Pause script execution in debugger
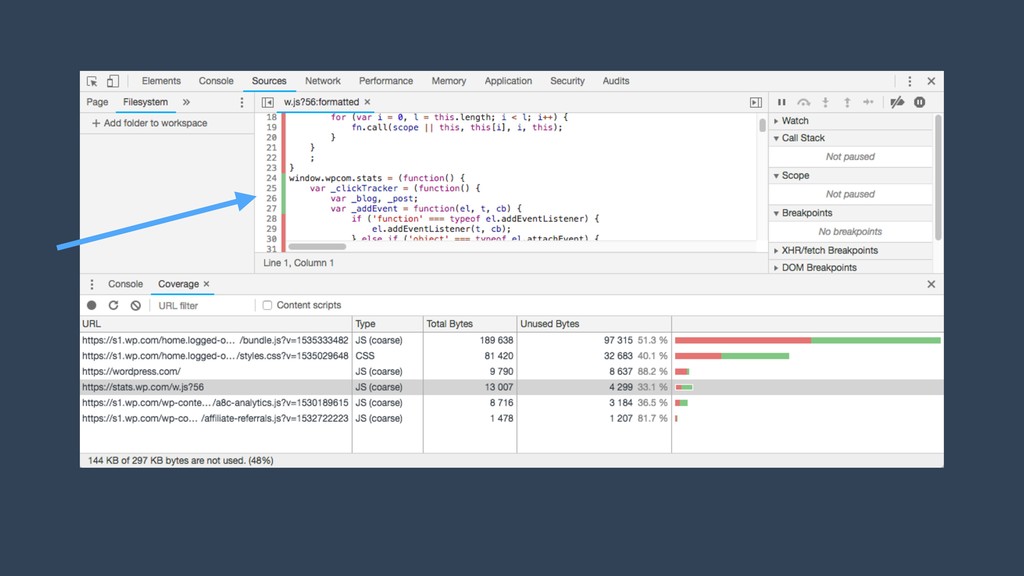 pyautogui.click(x=782, y=102)
